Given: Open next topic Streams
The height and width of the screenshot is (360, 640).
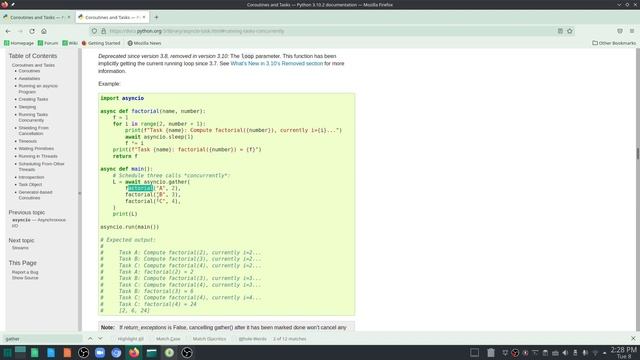Looking at the screenshot, I should [20, 248].
